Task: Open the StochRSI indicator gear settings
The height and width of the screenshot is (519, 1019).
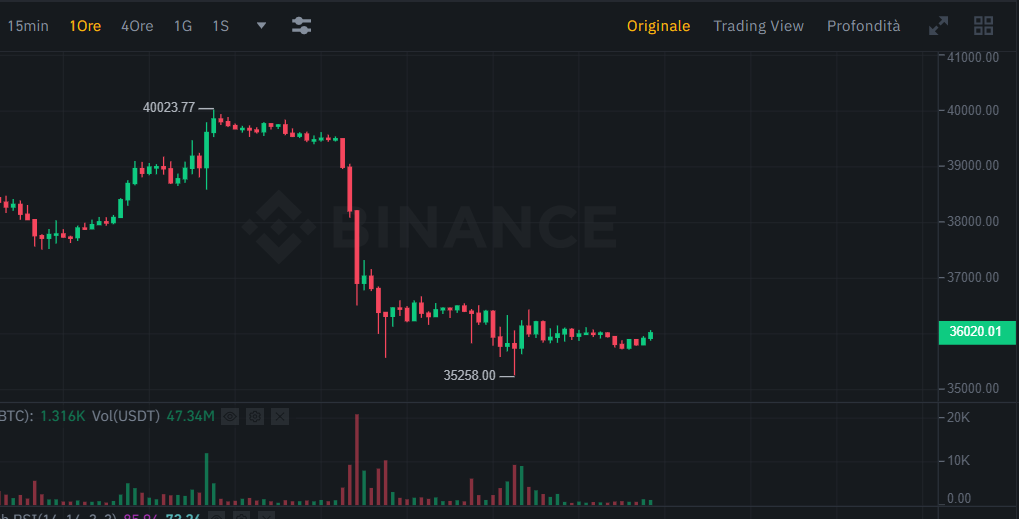Action: pyautogui.click(x=242, y=516)
